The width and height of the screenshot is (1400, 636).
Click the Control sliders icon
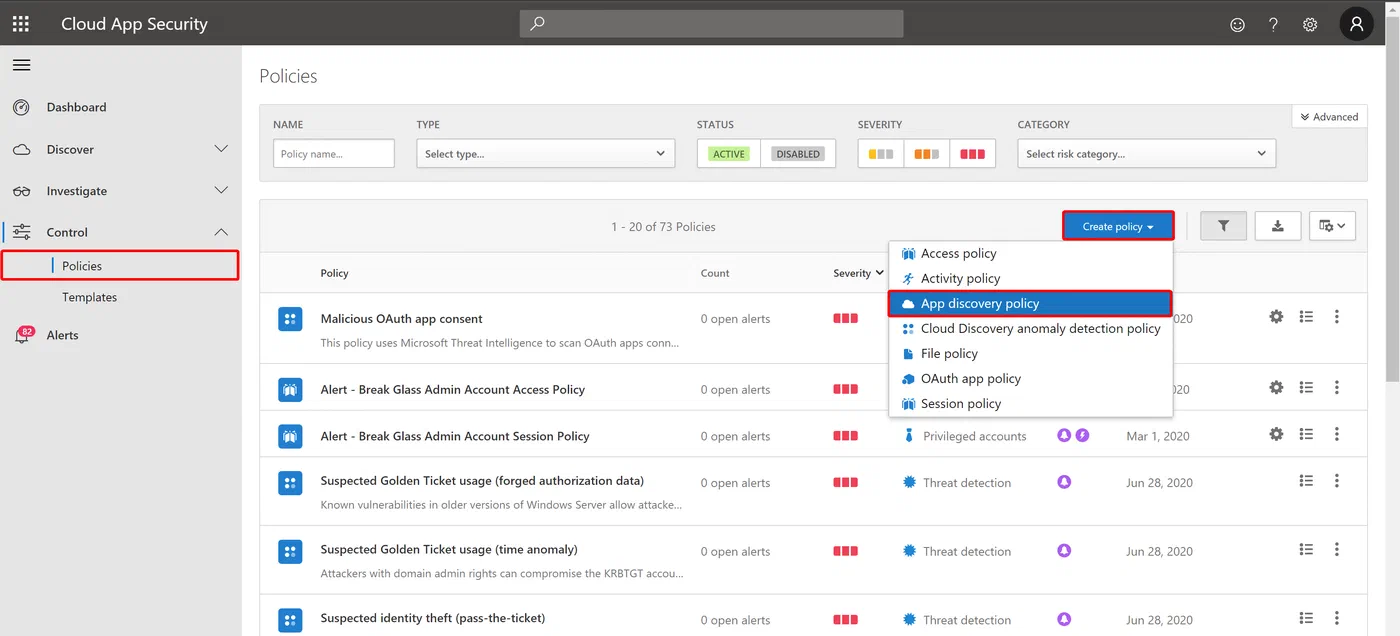pyautogui.click(x=21, y=232)
